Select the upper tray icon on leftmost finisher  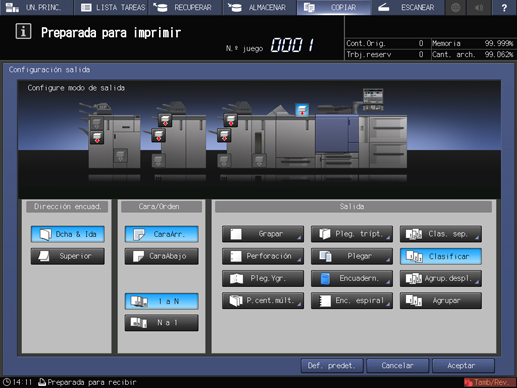click(97, 123)
